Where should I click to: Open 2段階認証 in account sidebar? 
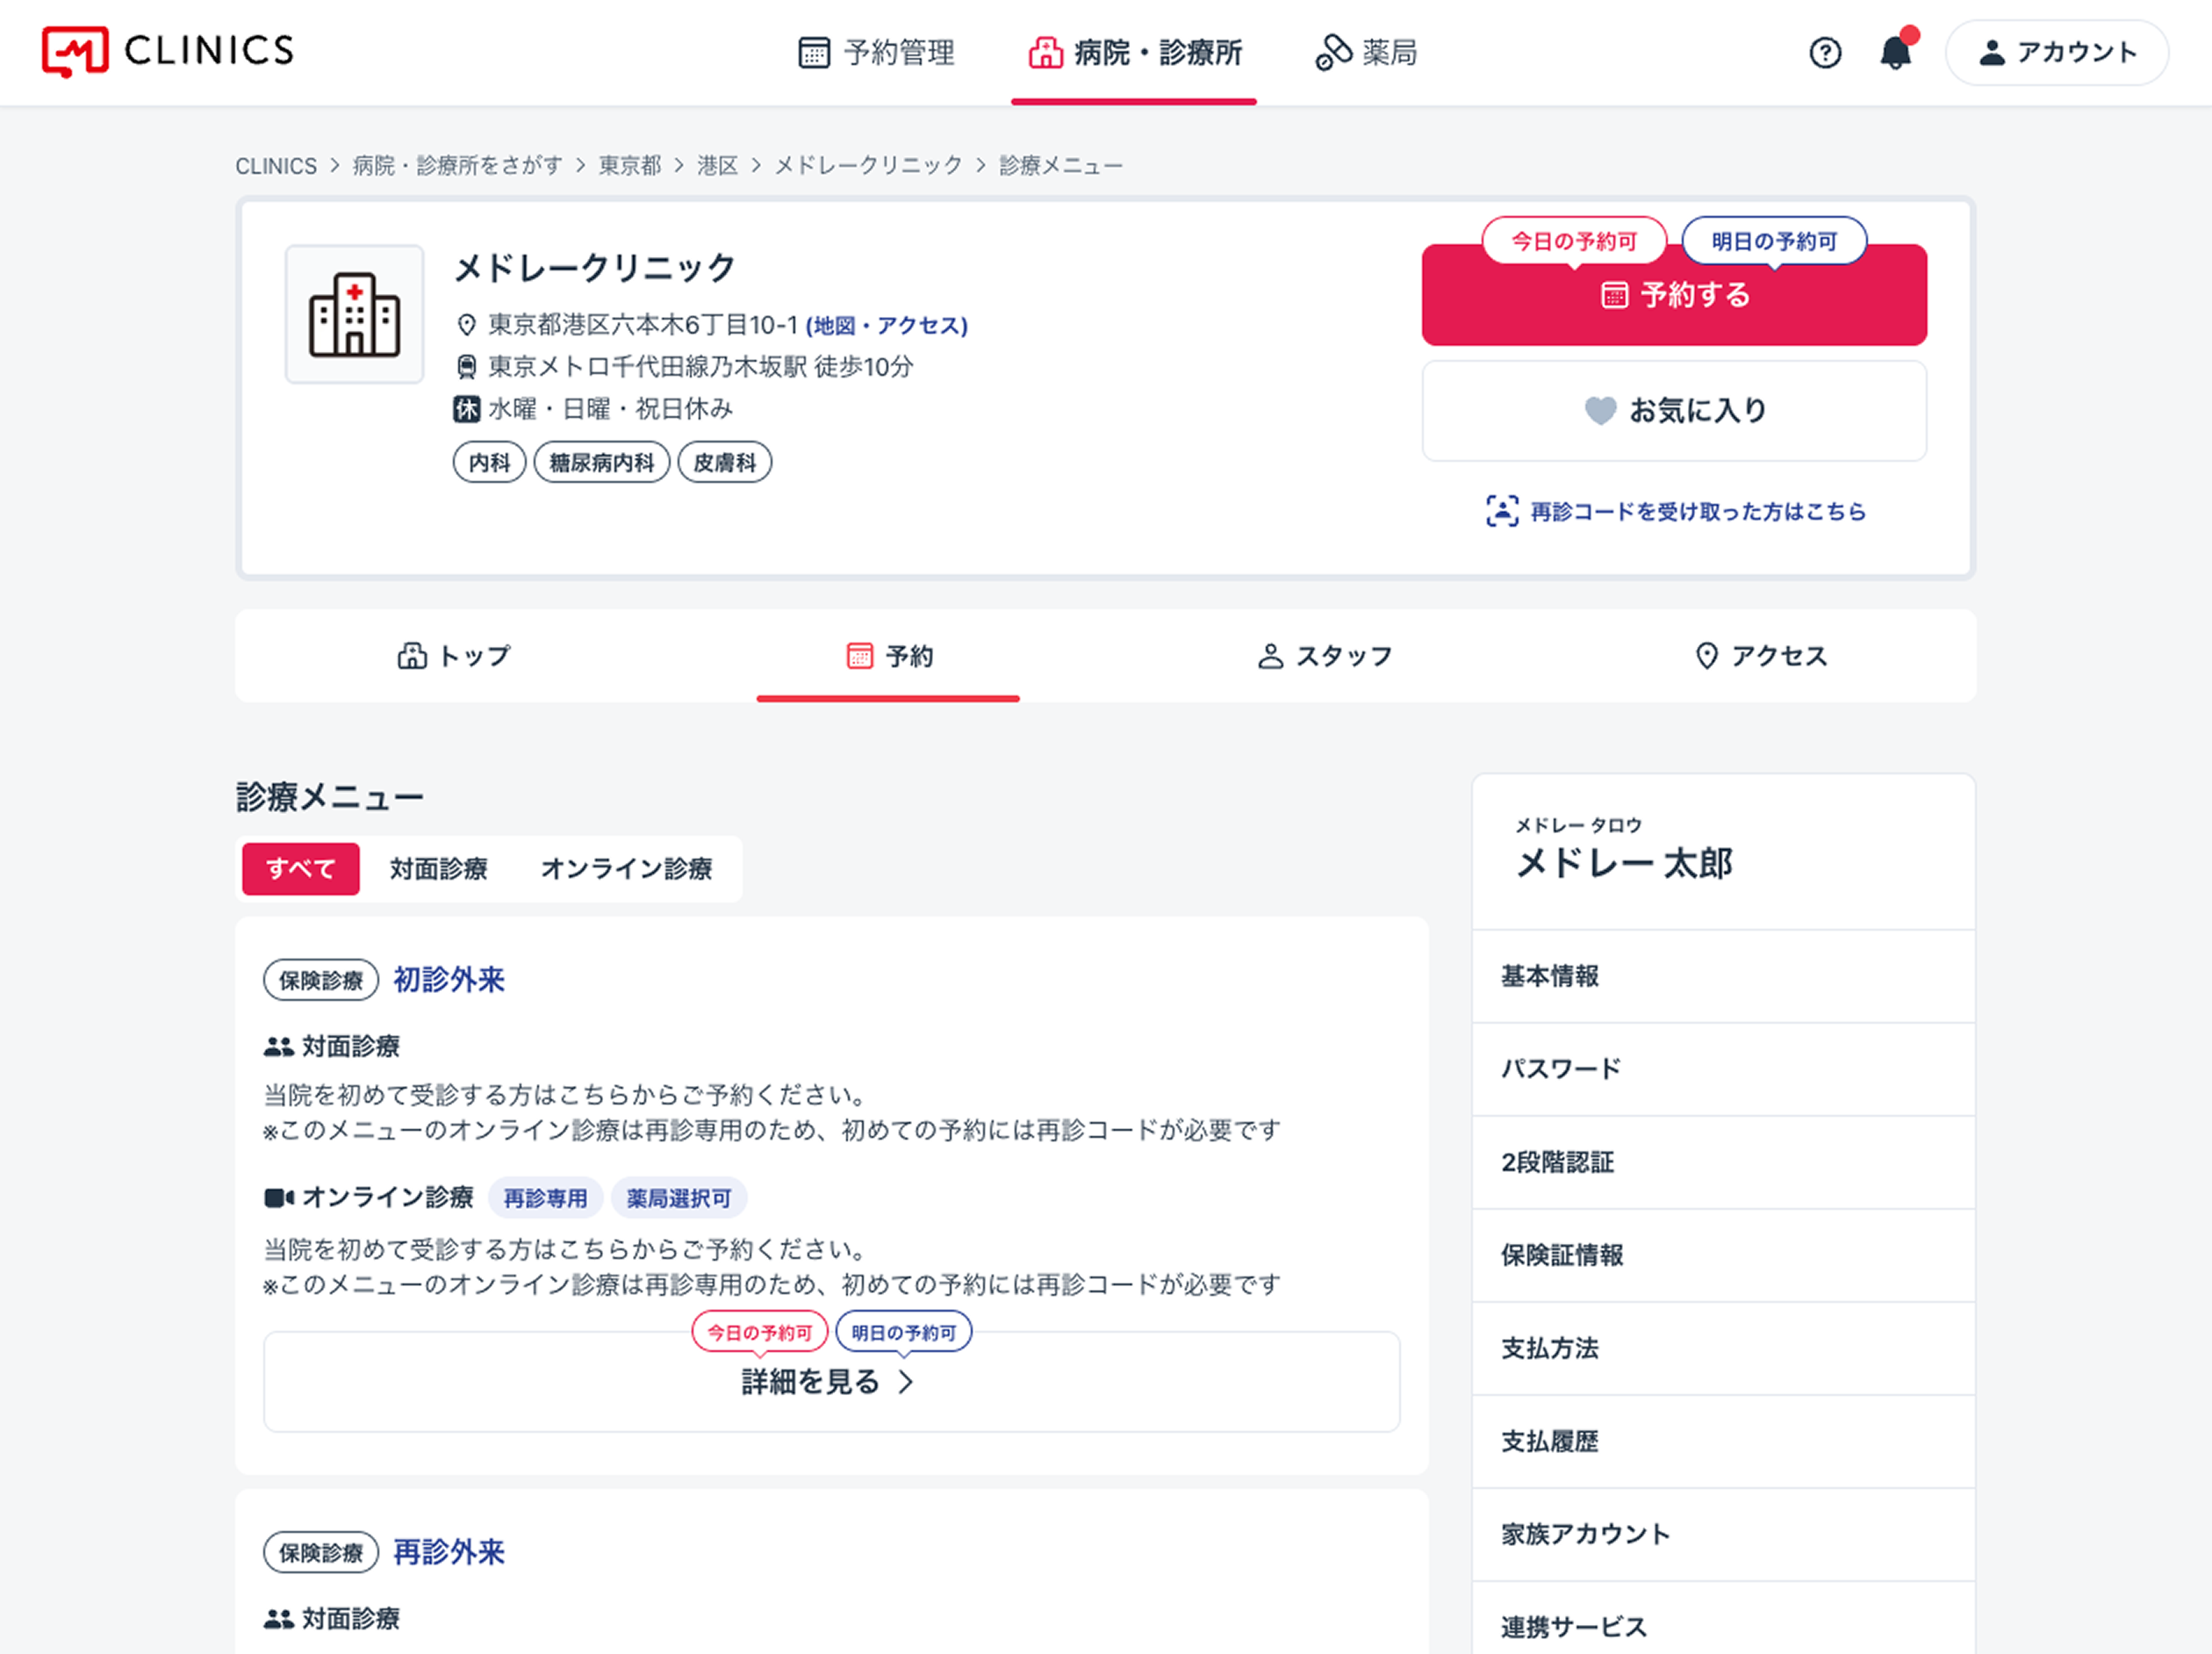point(1723,1163)
